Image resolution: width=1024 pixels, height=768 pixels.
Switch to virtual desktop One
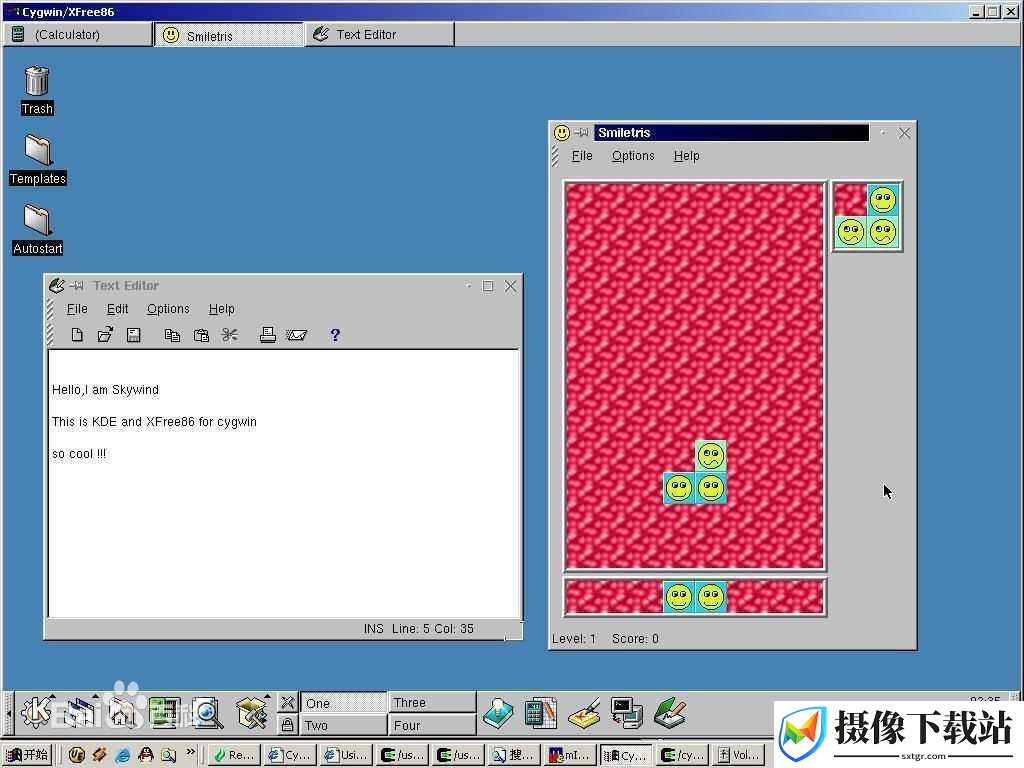343,703
